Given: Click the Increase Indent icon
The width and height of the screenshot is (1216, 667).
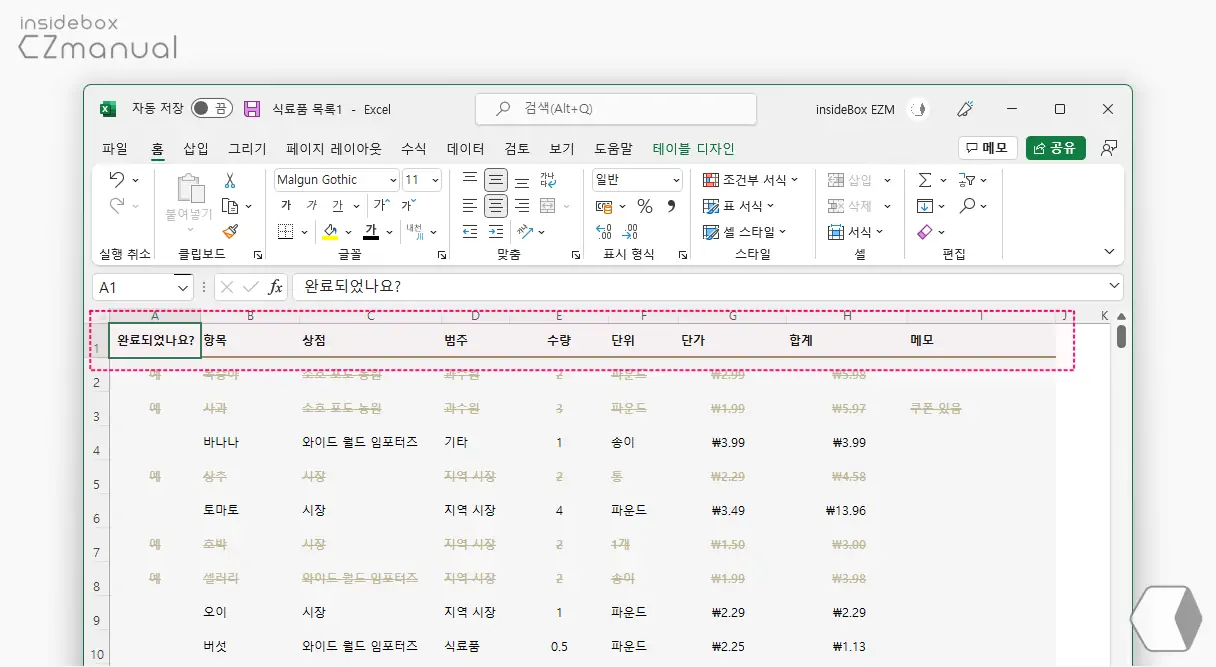Looking at the screenshot, I should tap(496, 232).
